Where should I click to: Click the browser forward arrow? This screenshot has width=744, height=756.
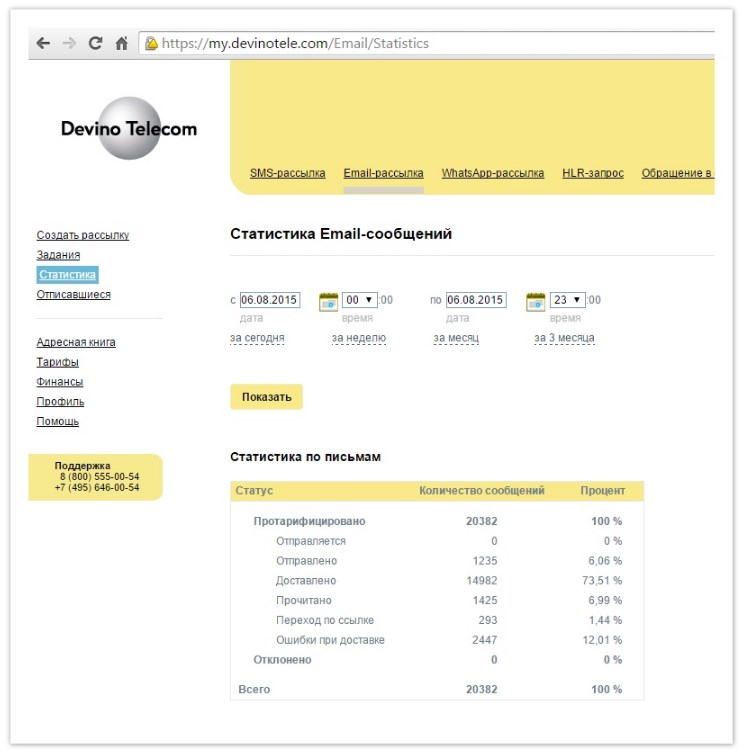69,43
